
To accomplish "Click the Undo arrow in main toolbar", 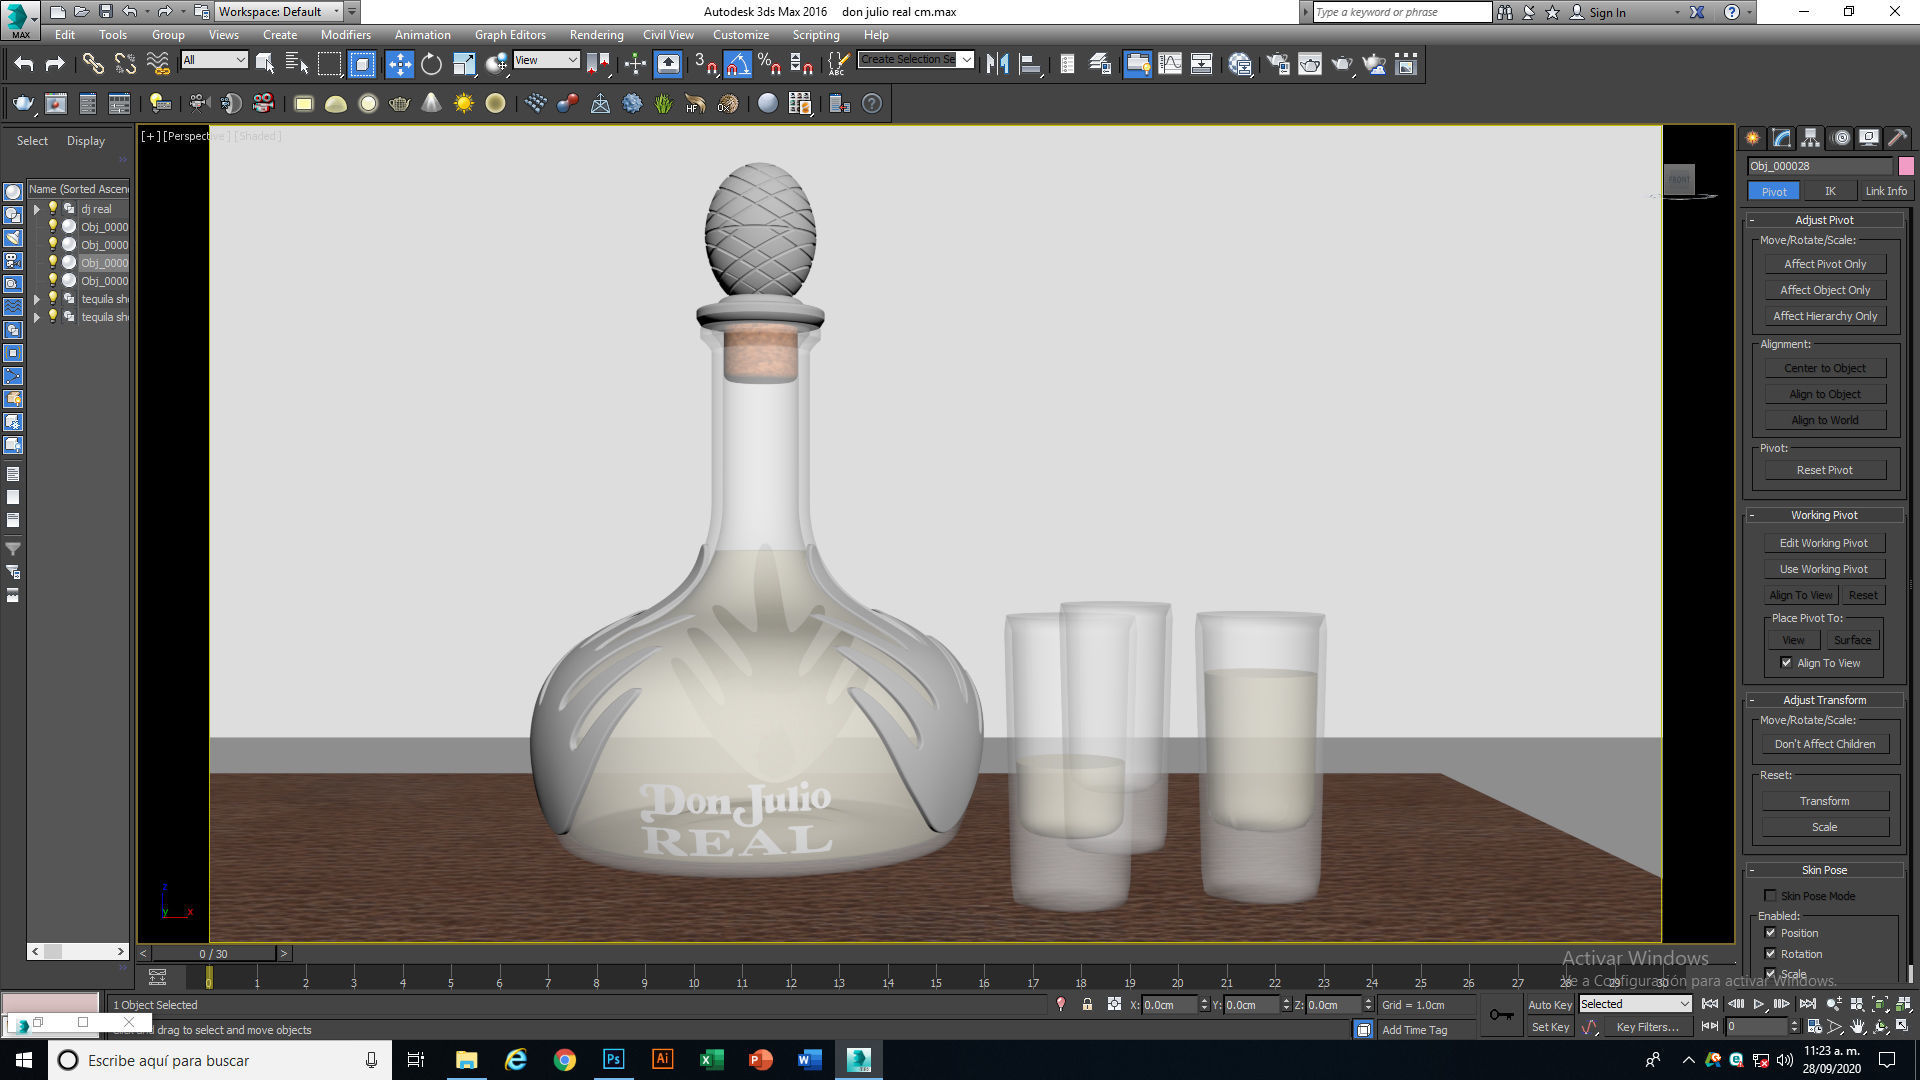I will click(x=24, y=64).
